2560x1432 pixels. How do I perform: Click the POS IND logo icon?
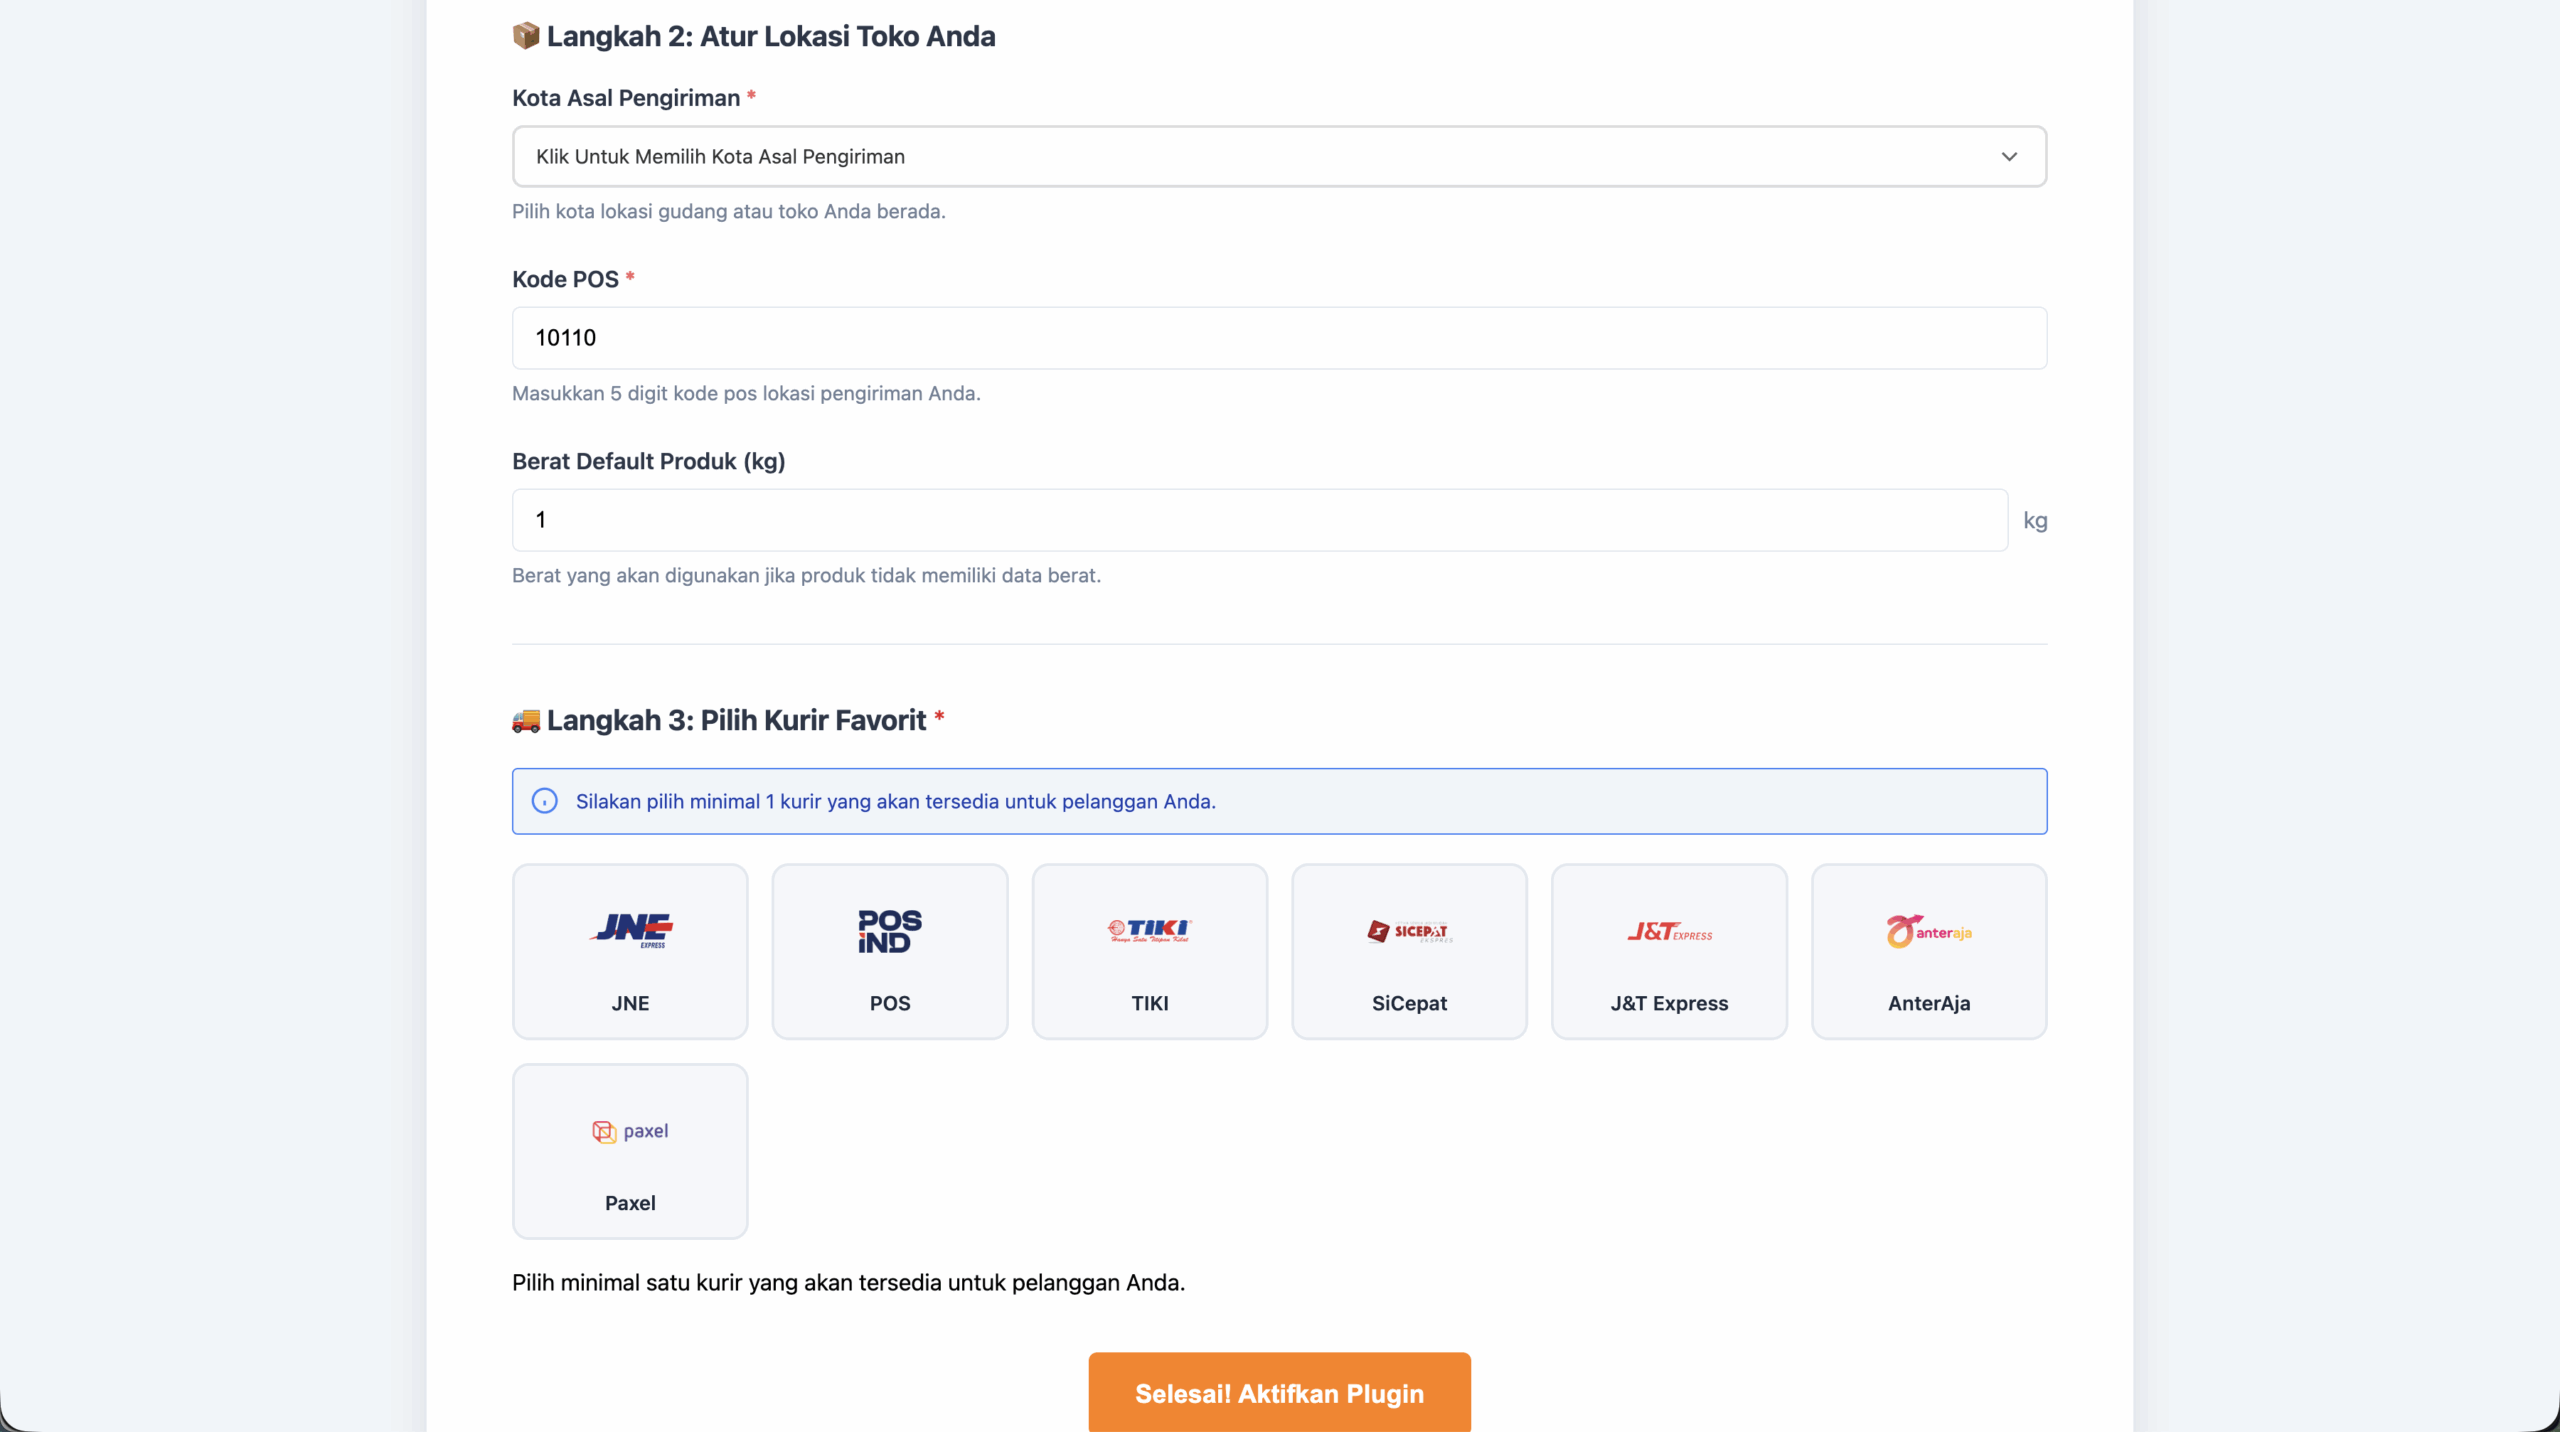point(890,931)
